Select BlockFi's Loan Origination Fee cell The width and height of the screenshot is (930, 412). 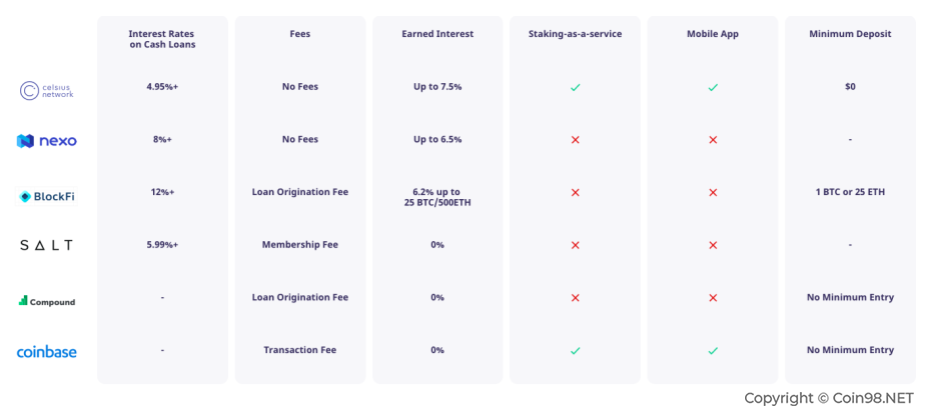tap(300, 192)
